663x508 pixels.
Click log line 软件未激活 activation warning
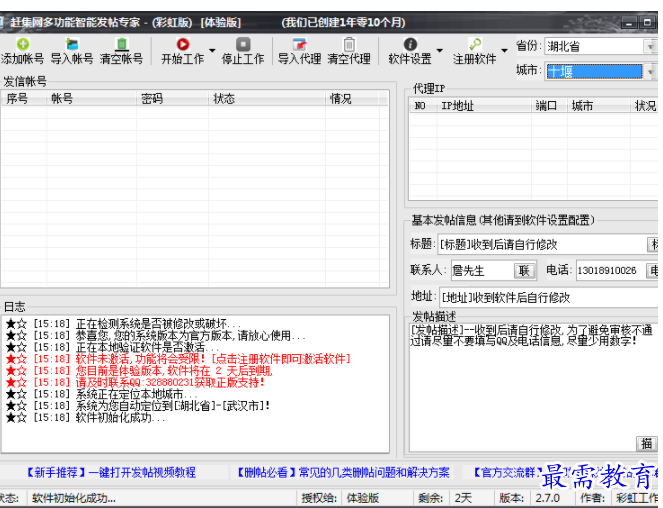coord(178,359)
